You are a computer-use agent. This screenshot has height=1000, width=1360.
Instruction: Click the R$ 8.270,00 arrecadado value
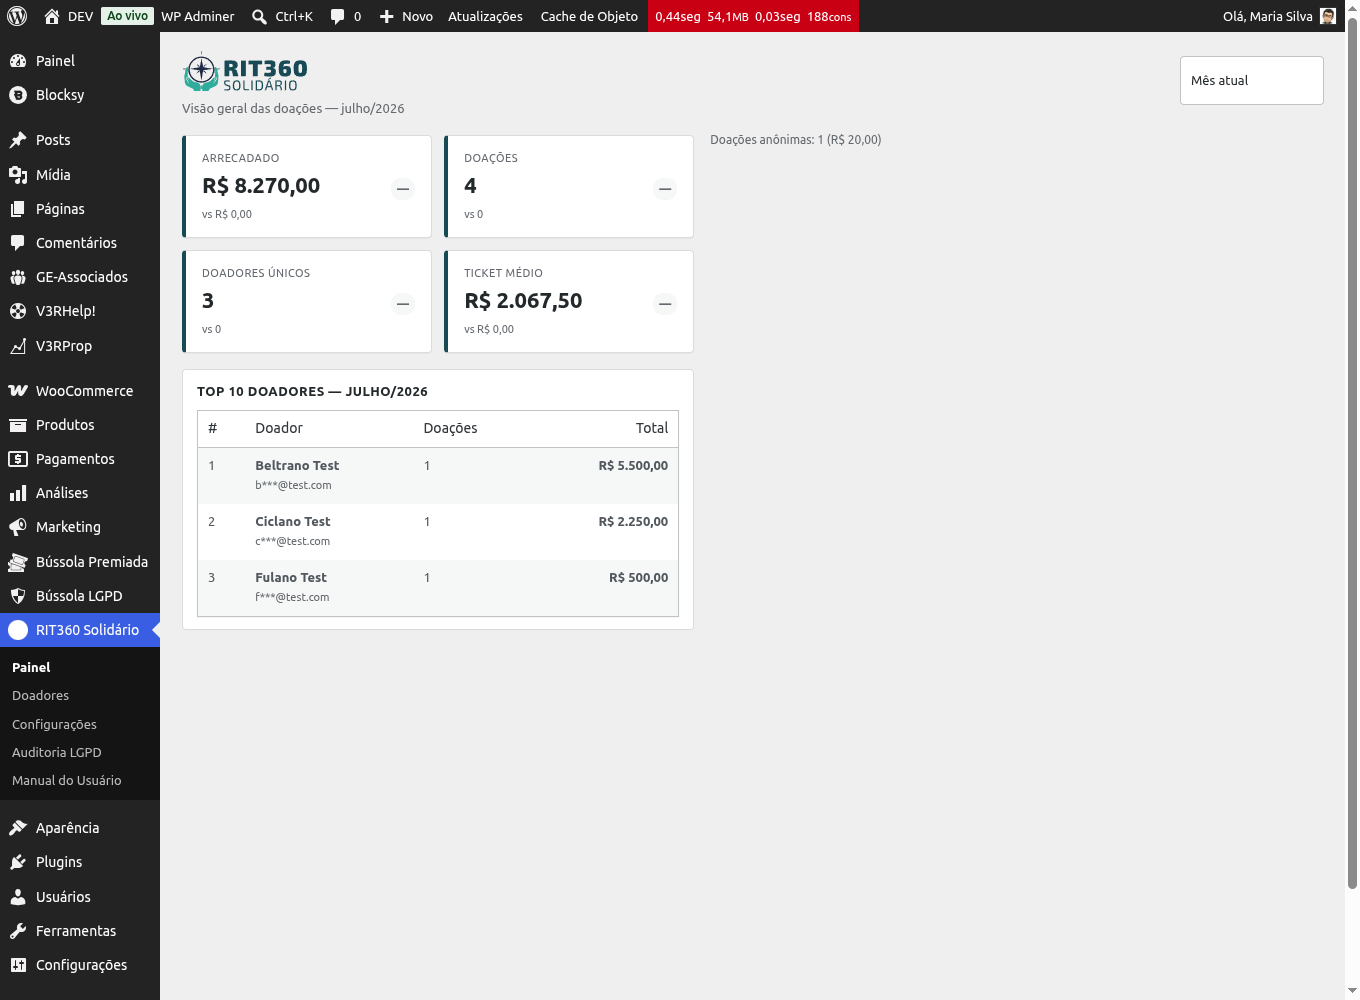pos(261,186)
